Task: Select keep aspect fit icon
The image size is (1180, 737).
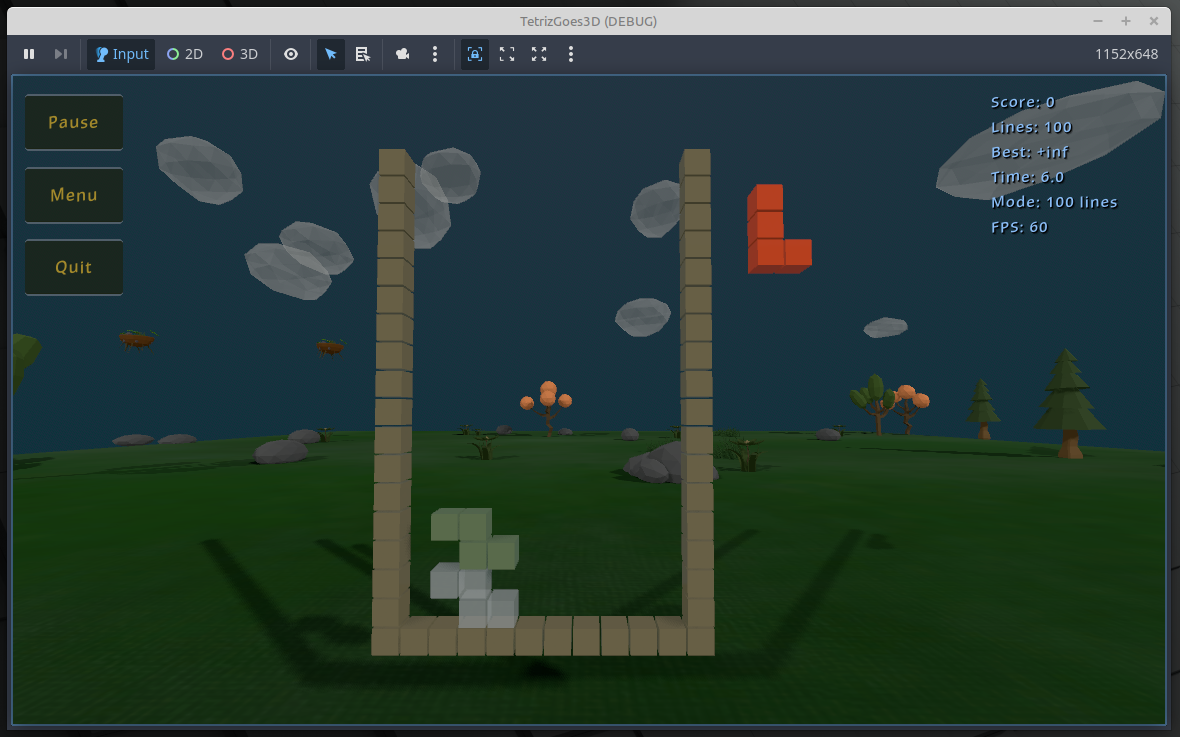Action: click(507, 54)
